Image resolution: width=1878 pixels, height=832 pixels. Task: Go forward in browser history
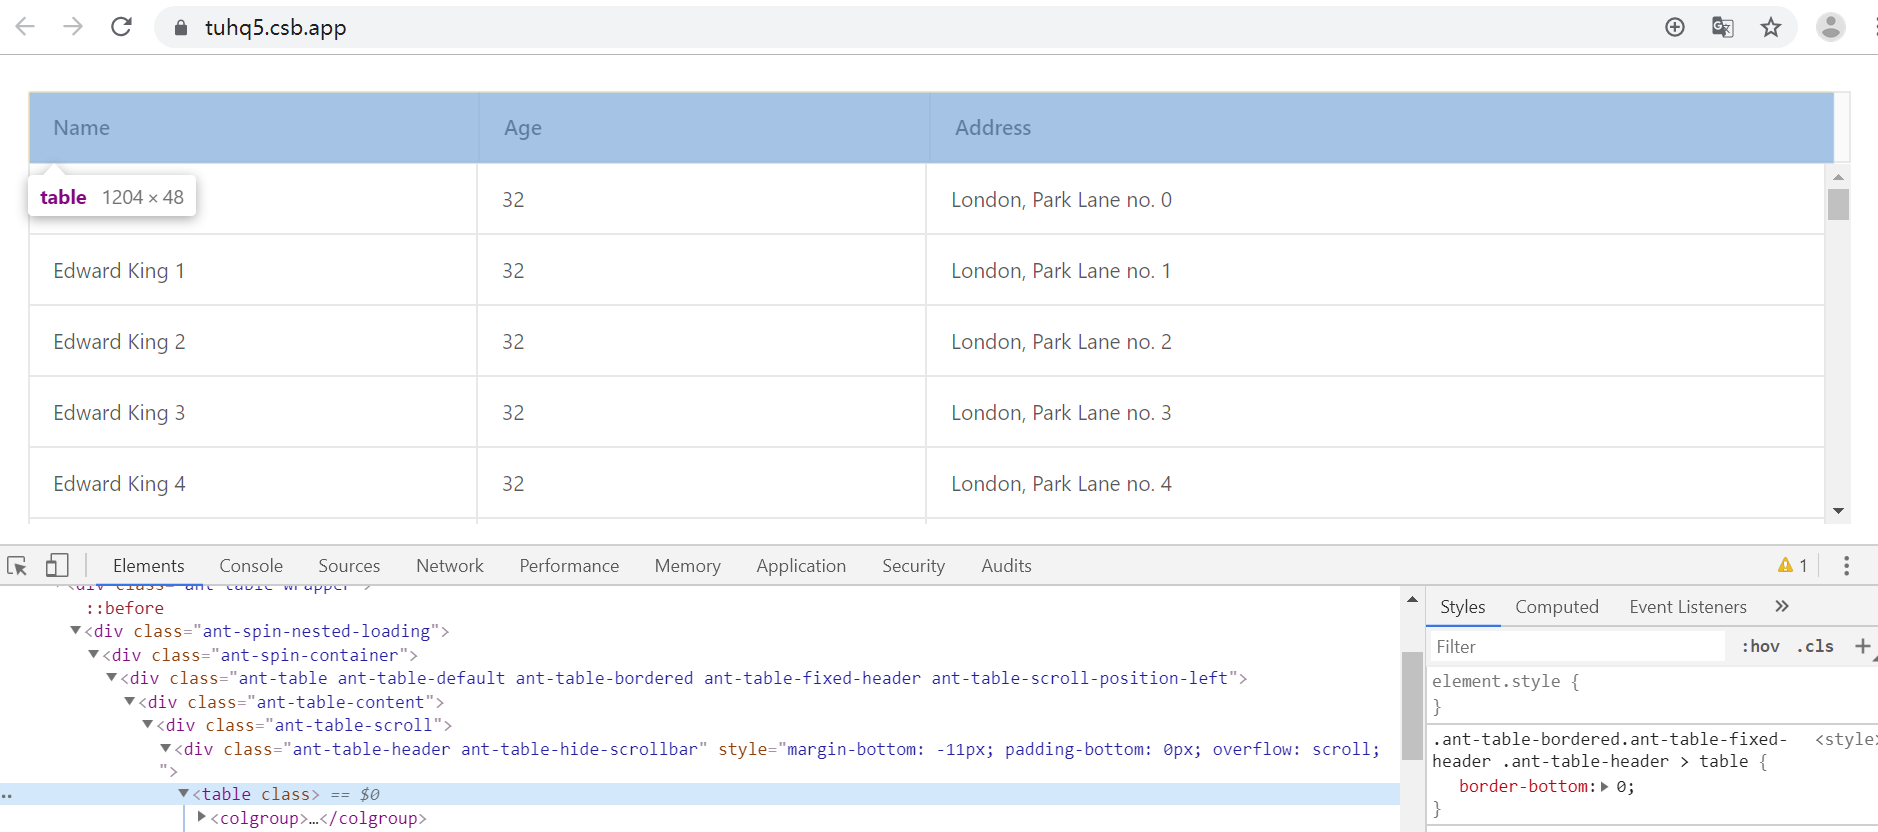pos(73,27)
